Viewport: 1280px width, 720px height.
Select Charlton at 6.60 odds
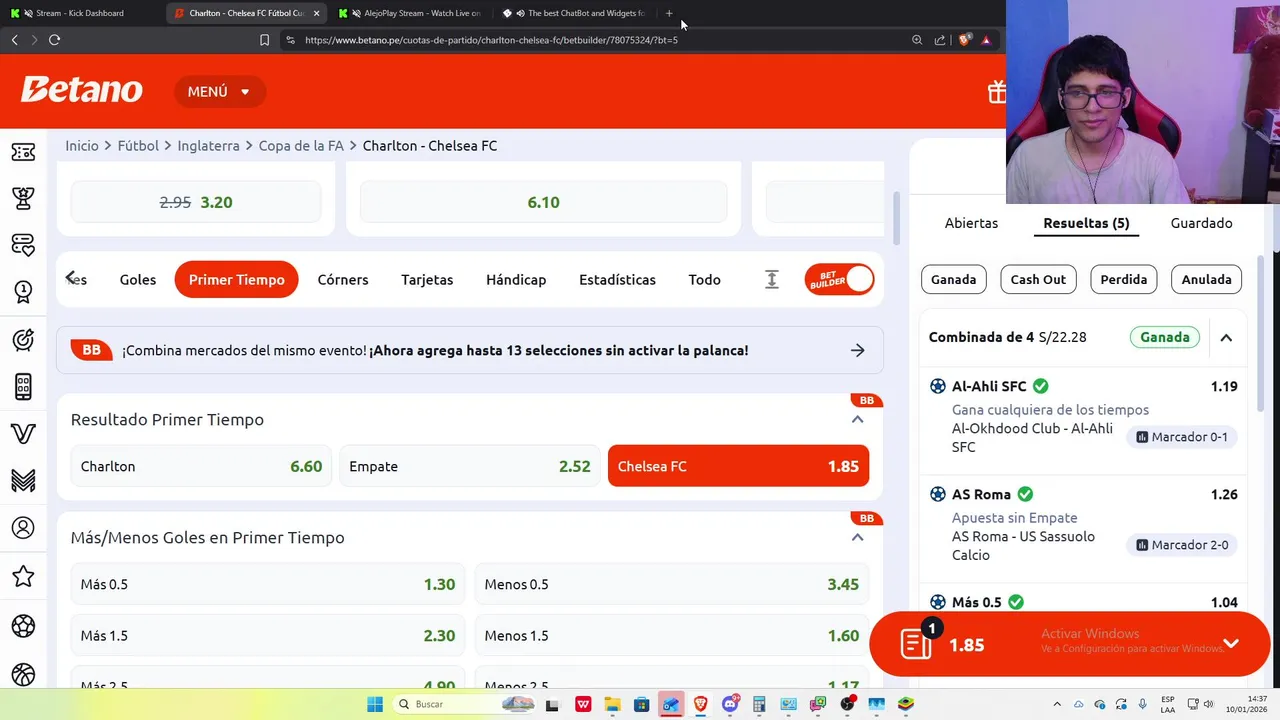[x=201, y=467]
